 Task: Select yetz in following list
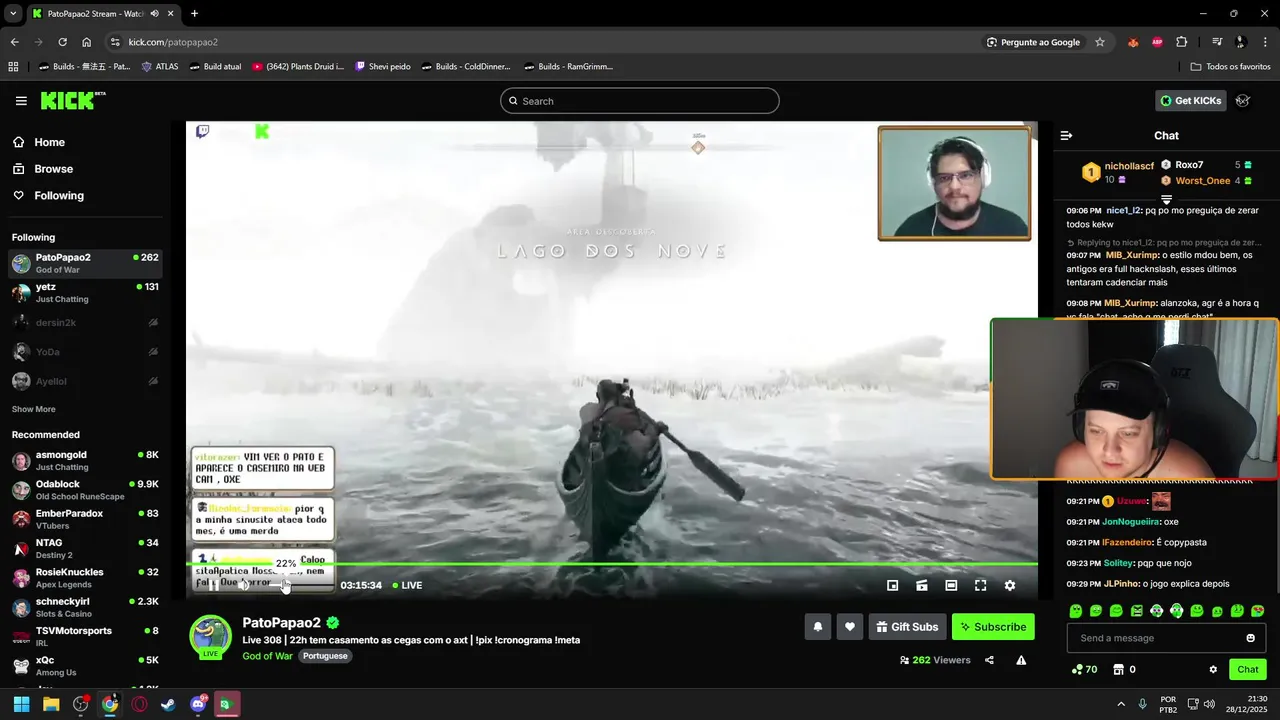pyautogui.click(x=85, y=293)
